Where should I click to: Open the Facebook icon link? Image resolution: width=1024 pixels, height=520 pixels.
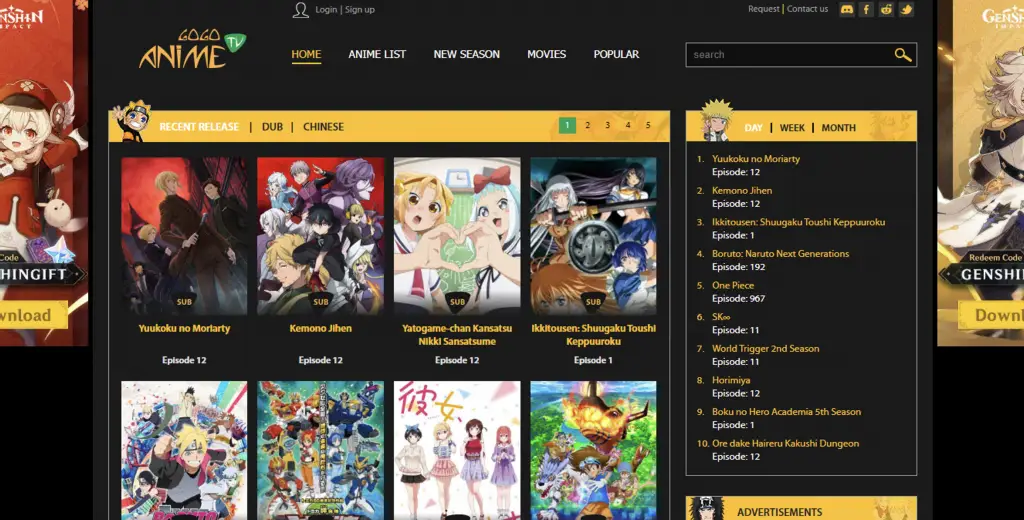tap(867, 9)
